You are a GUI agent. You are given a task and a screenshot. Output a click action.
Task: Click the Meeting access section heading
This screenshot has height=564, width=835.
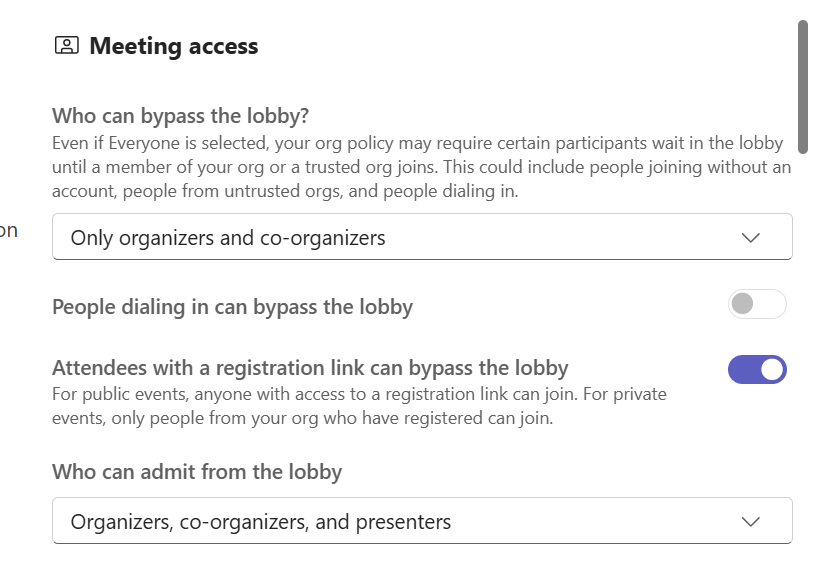[x=174, y=46]
